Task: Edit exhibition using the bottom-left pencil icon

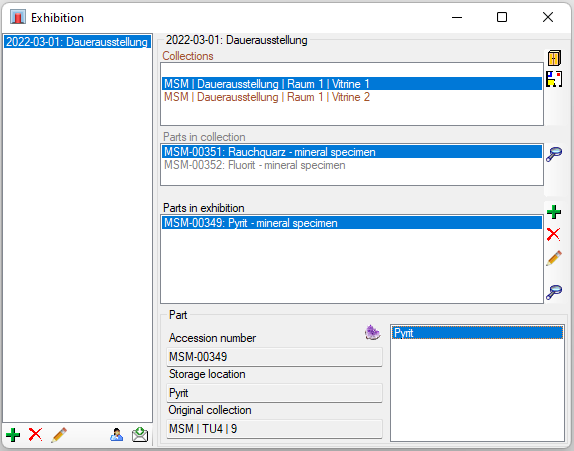Action: (x=59, y=435)
